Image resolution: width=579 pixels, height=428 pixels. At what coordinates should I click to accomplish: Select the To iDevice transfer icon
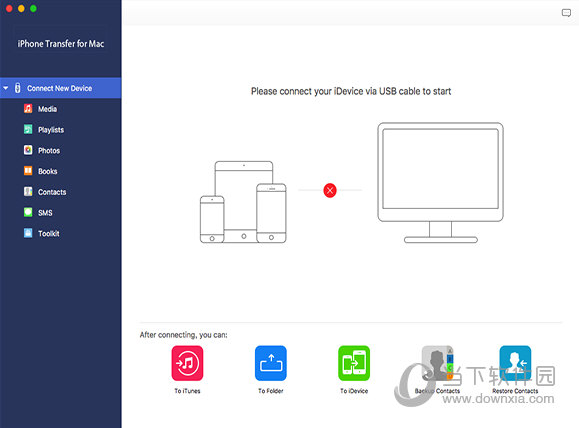[354, 363]
